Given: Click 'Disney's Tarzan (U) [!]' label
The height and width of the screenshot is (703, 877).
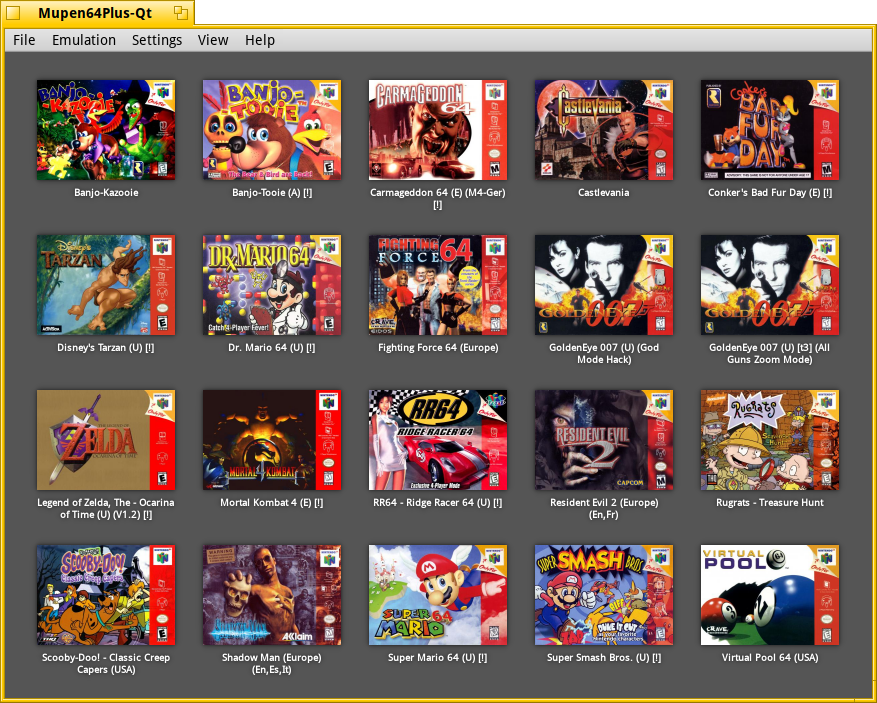Looking at the screenshot, I should tap(106, 347).
